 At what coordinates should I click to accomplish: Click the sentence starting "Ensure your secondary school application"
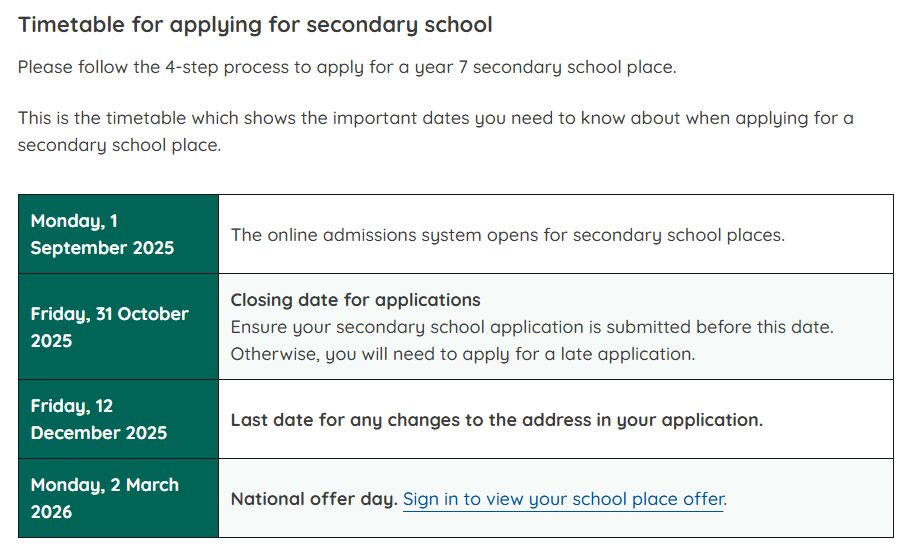531,327
